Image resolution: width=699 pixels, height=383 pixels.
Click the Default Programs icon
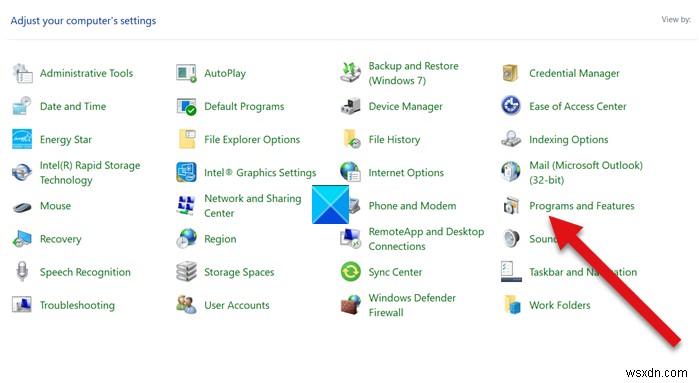pos(186,106)
